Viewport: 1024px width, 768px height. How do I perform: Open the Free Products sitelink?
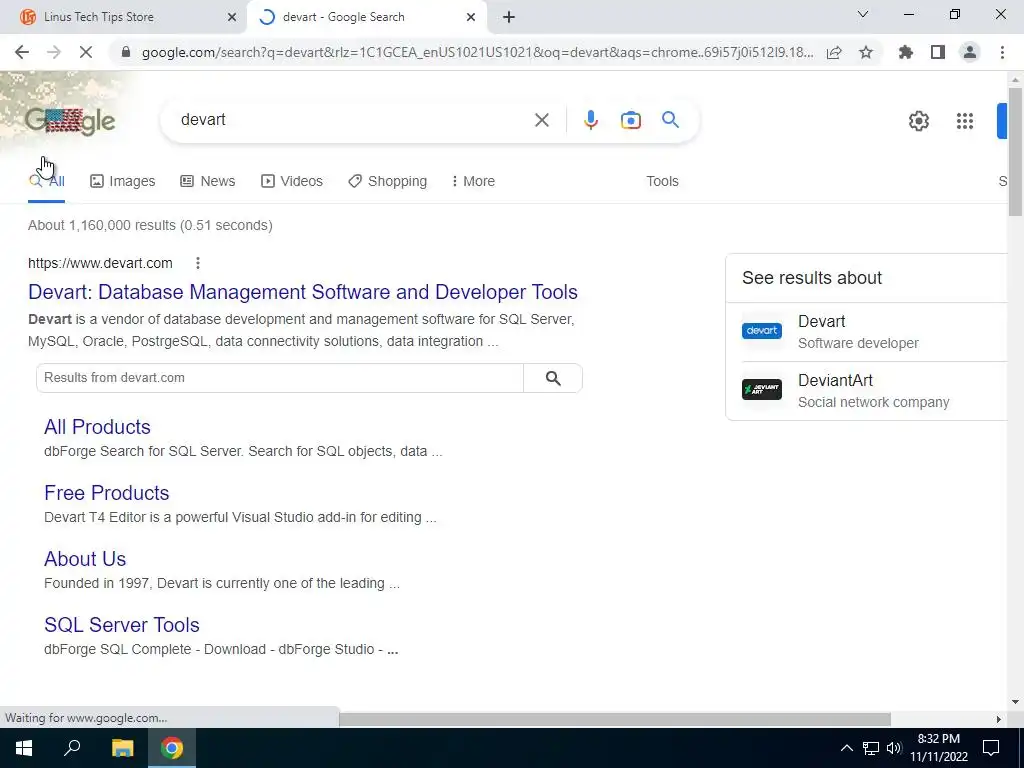pos(106,493)
